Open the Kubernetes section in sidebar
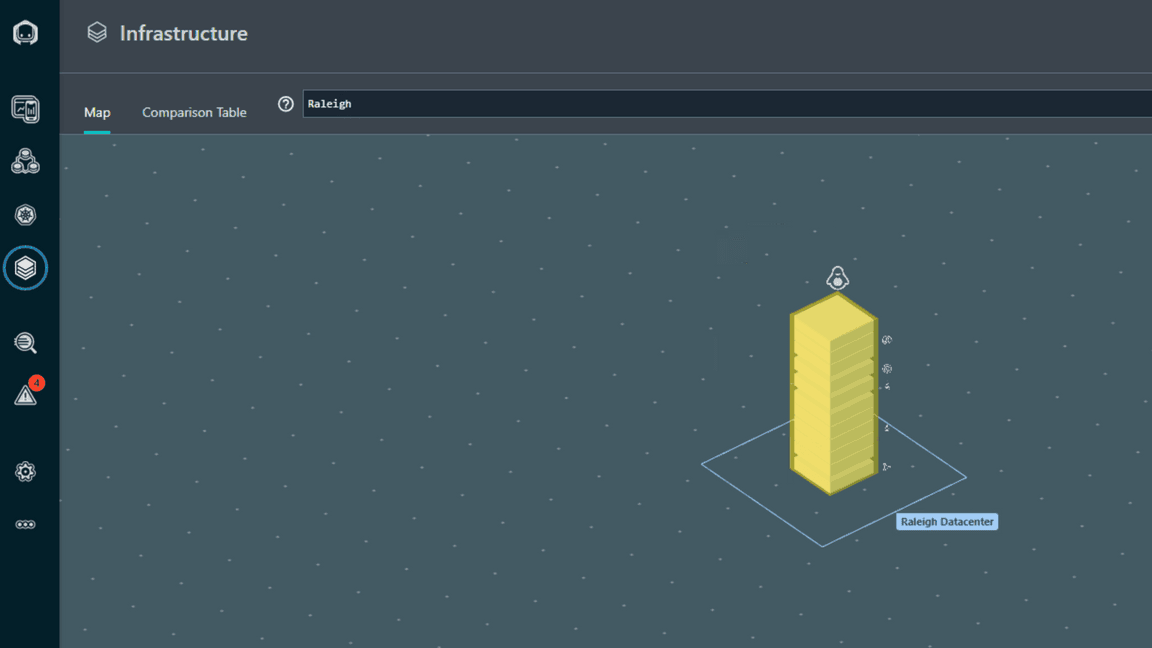Screen dimensions: 1152x648 25,215
